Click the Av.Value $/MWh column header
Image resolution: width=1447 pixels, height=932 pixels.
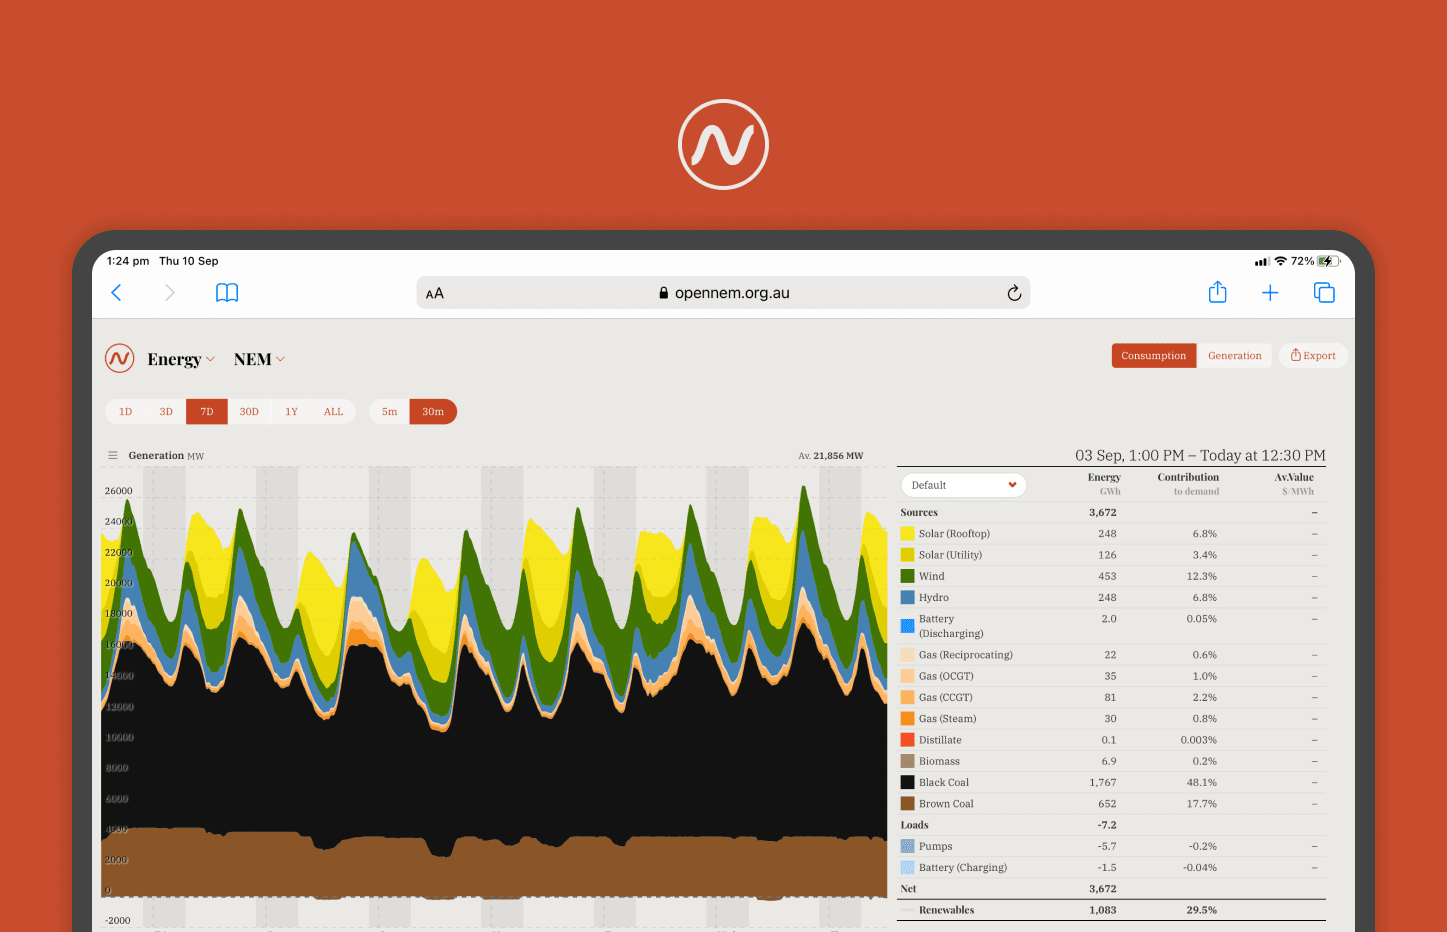point(1294,484)
